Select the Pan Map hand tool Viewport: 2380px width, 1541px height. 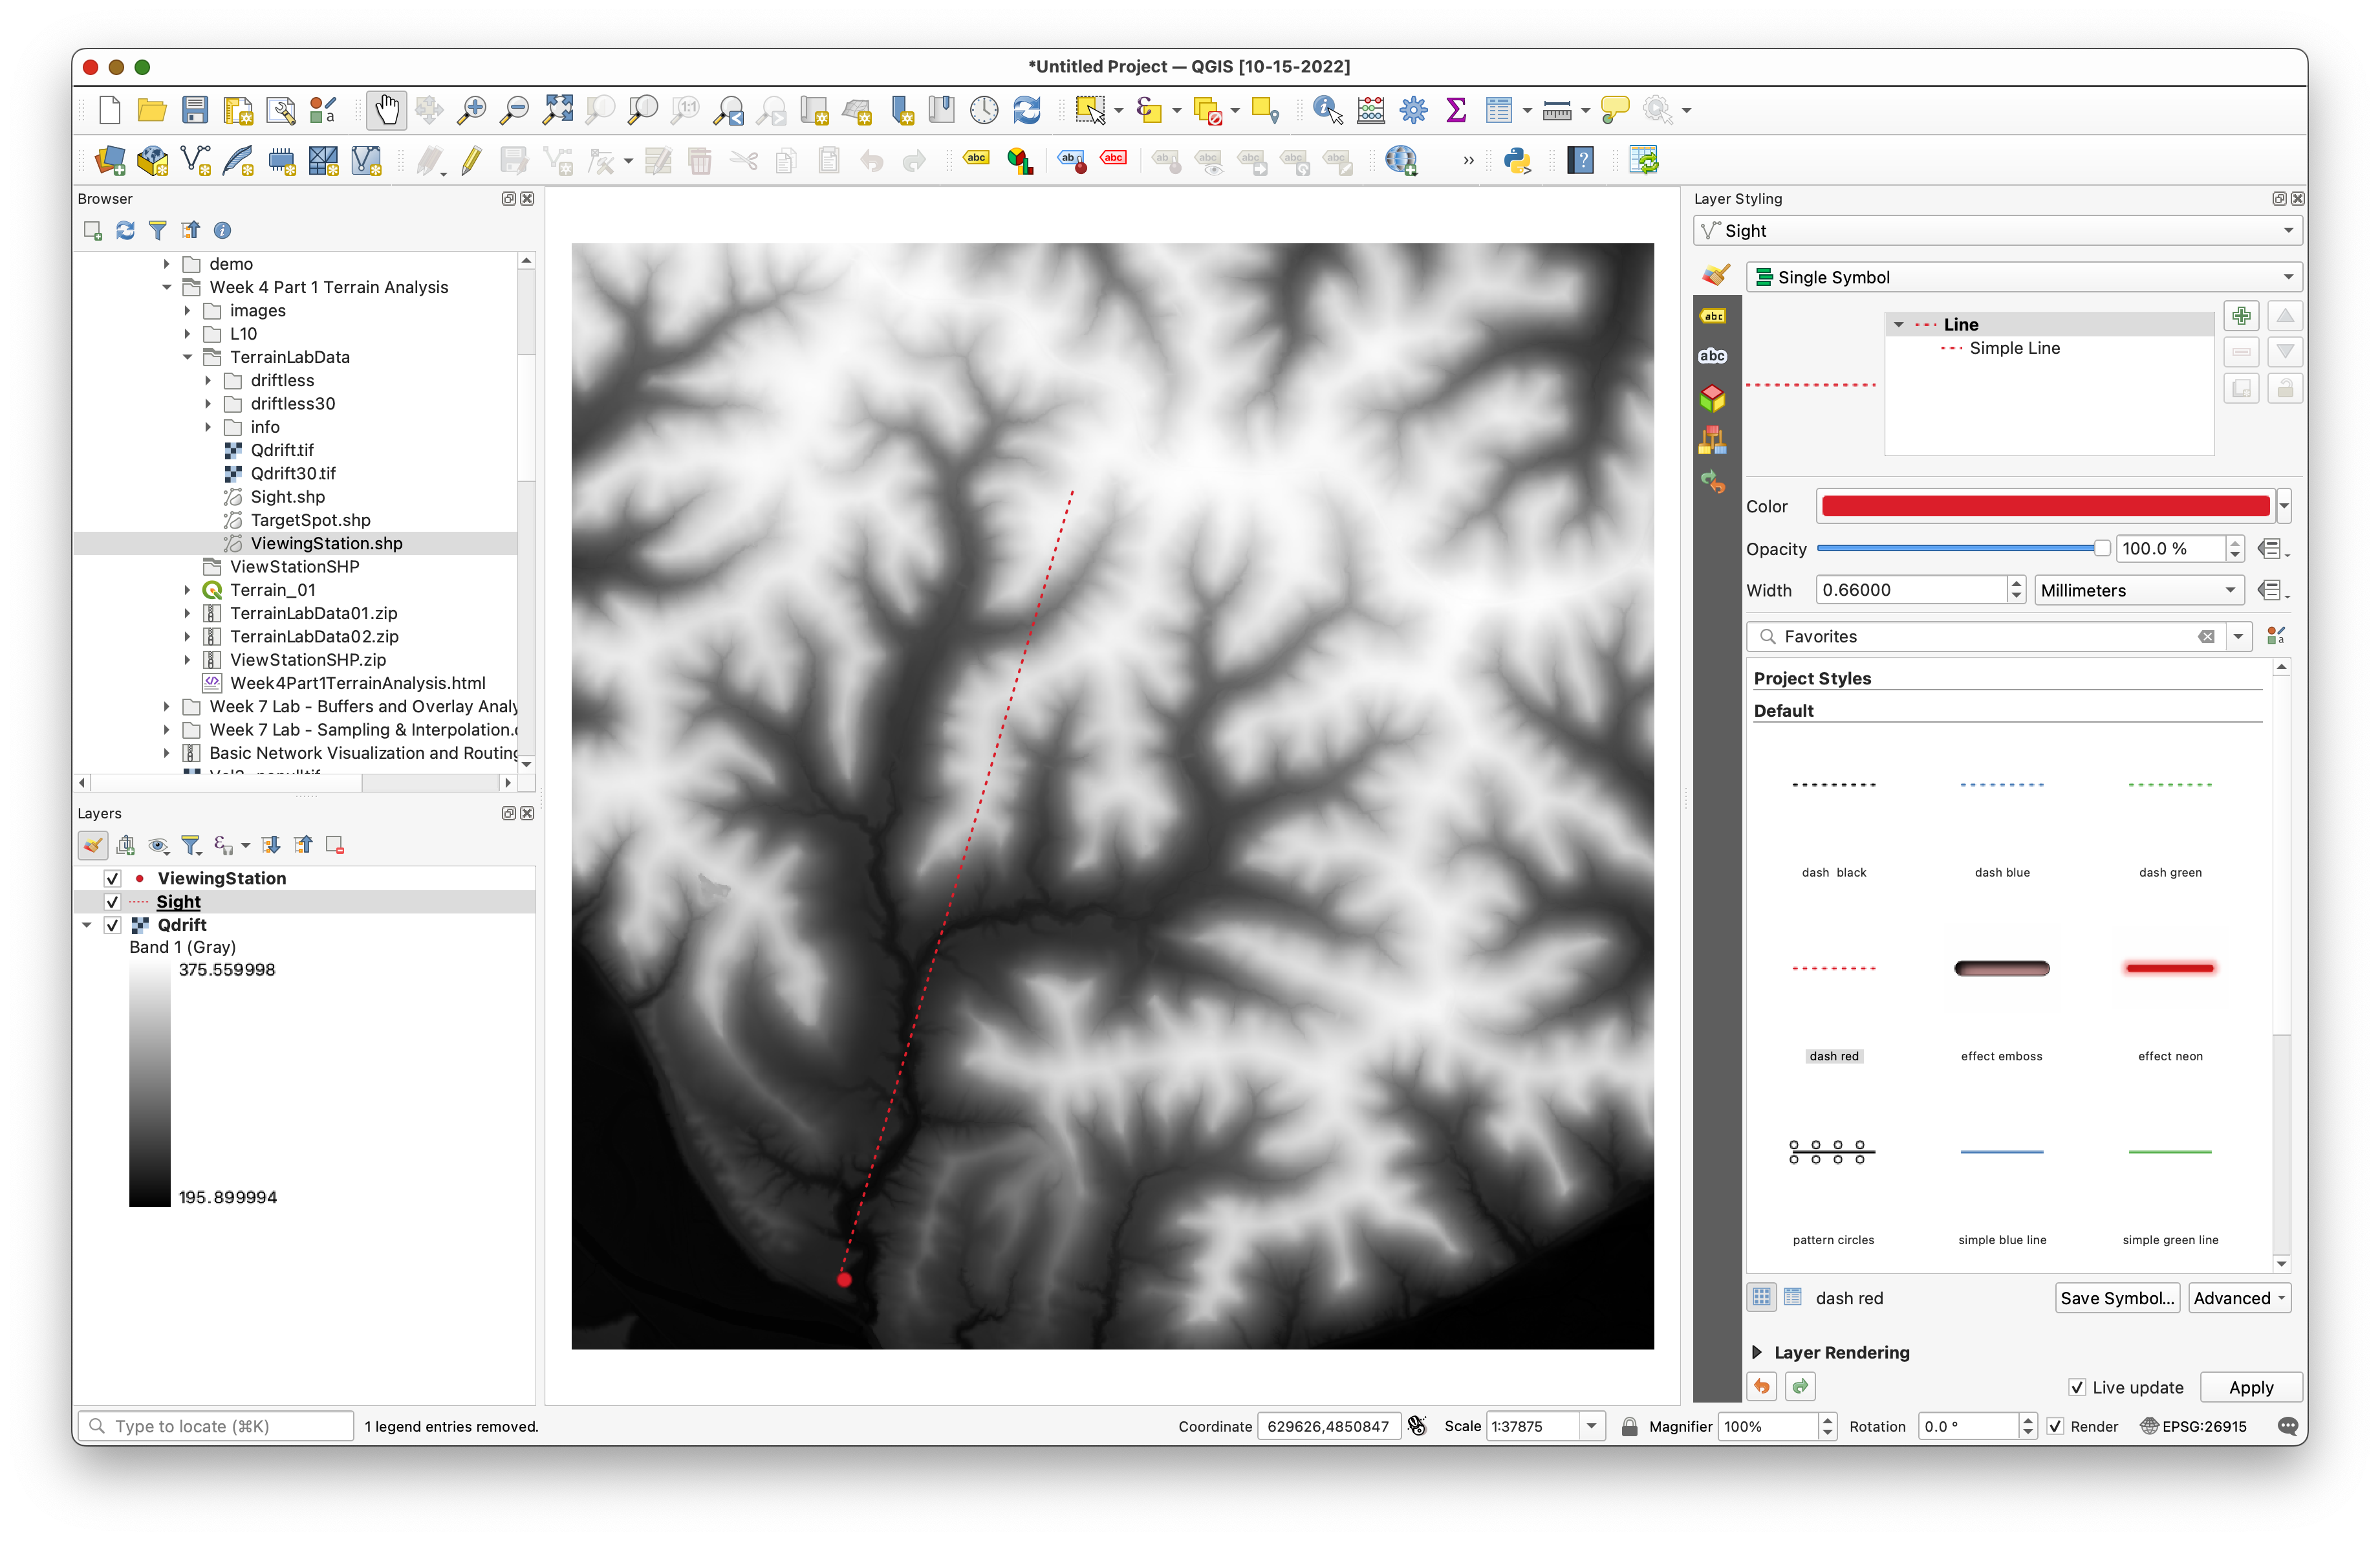386,110
